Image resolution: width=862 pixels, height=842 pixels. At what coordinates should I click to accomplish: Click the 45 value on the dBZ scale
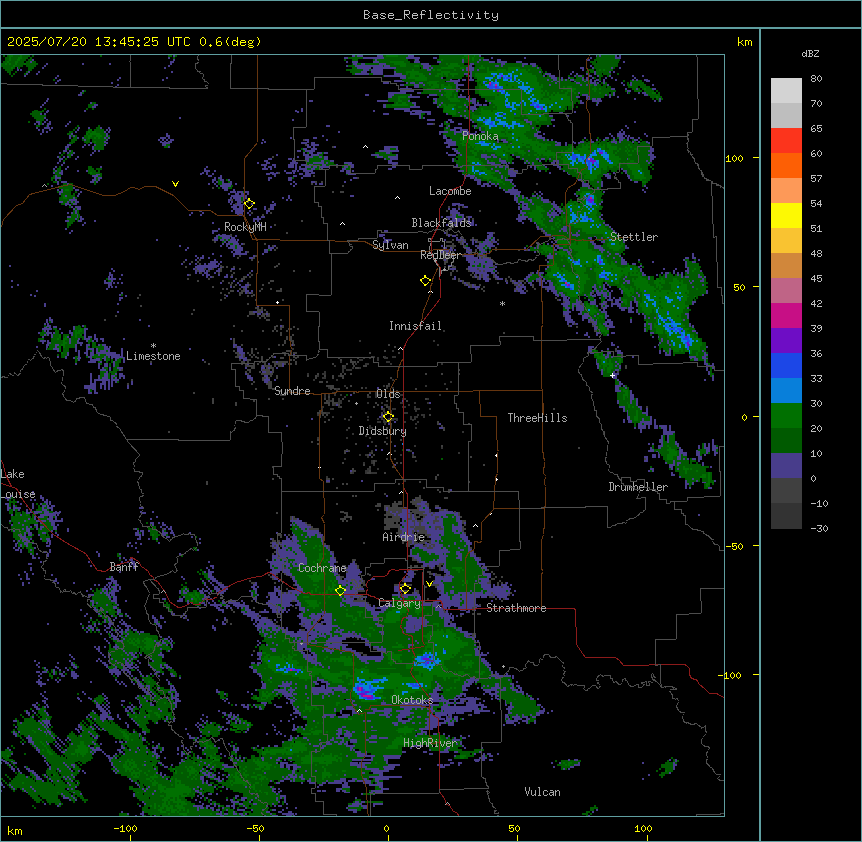(x=816, y=278)
